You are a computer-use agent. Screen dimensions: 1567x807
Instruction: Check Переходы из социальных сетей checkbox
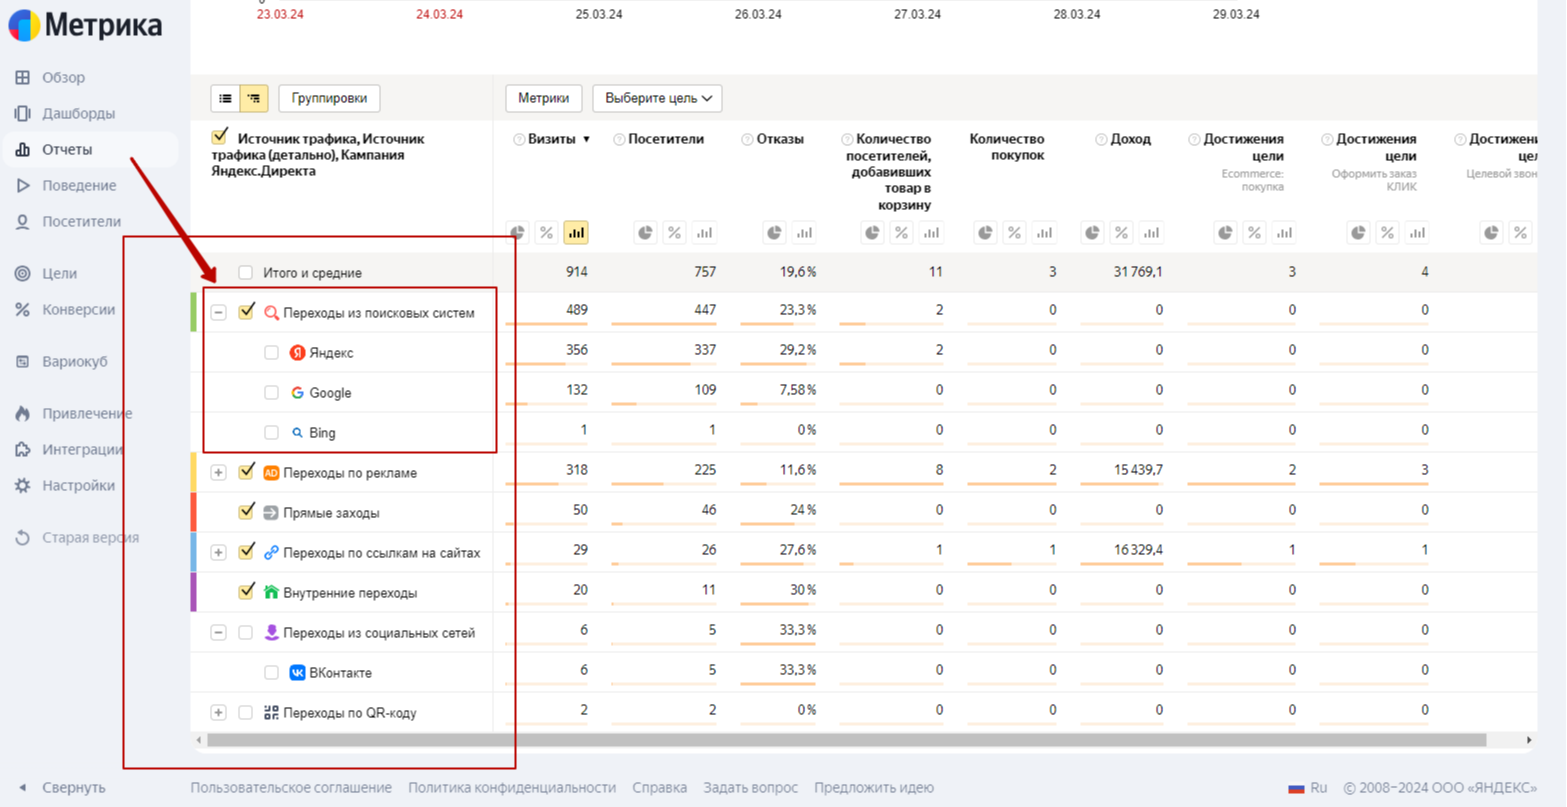coord(245,633)
